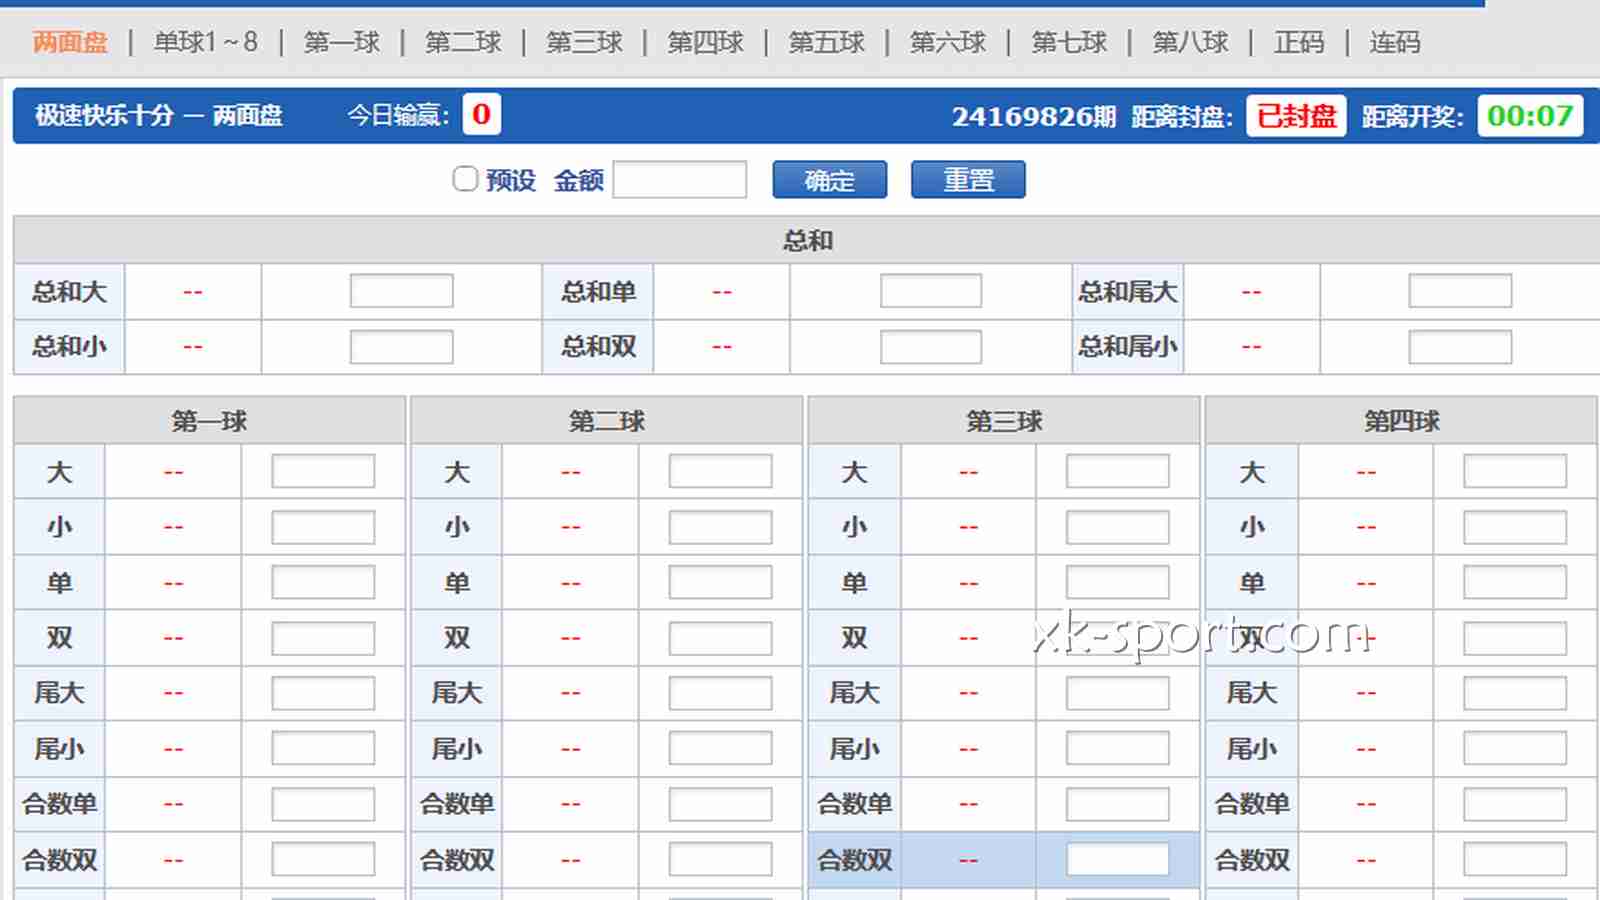The image size is (1600, 900).
Task: Click 第二球 单 bet input field
Action: click(720, 582)
